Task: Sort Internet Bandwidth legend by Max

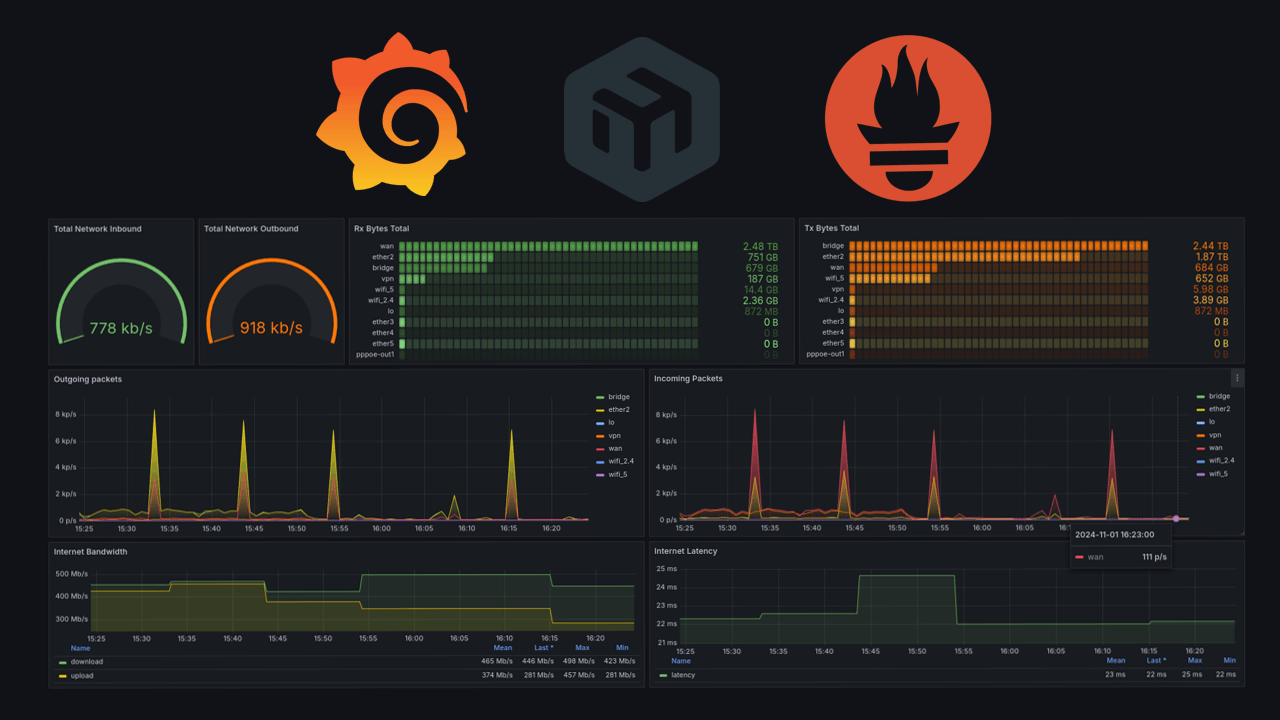Action: (582, 648)
